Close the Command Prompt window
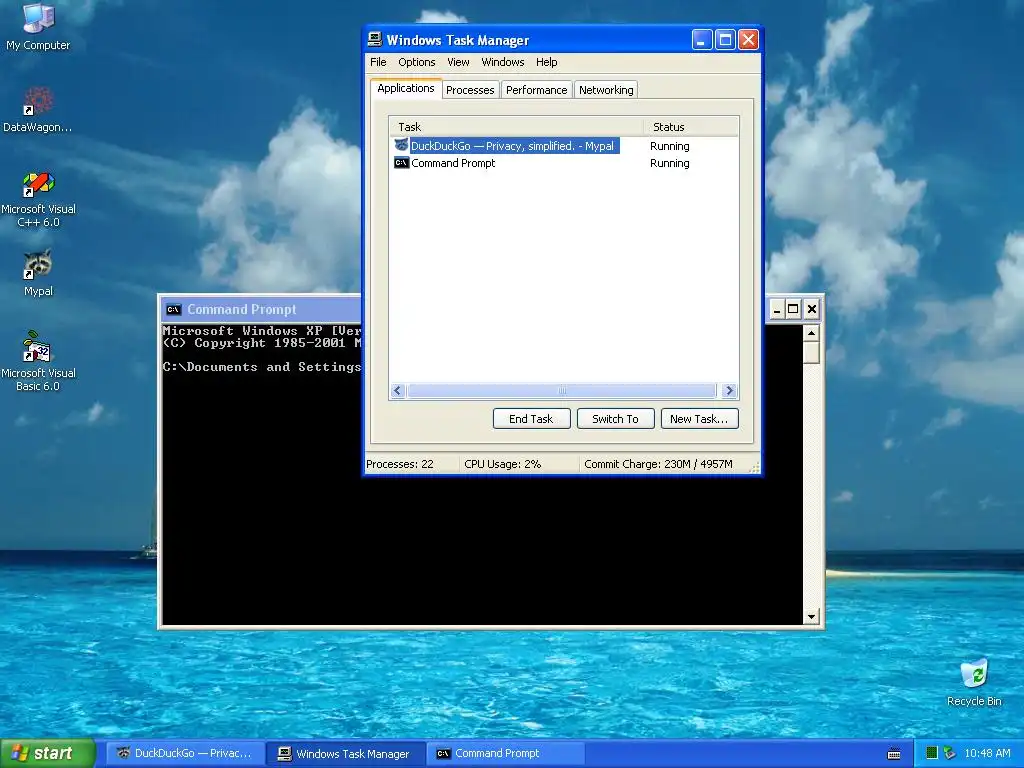1024x768 pixels. point(812,310)
